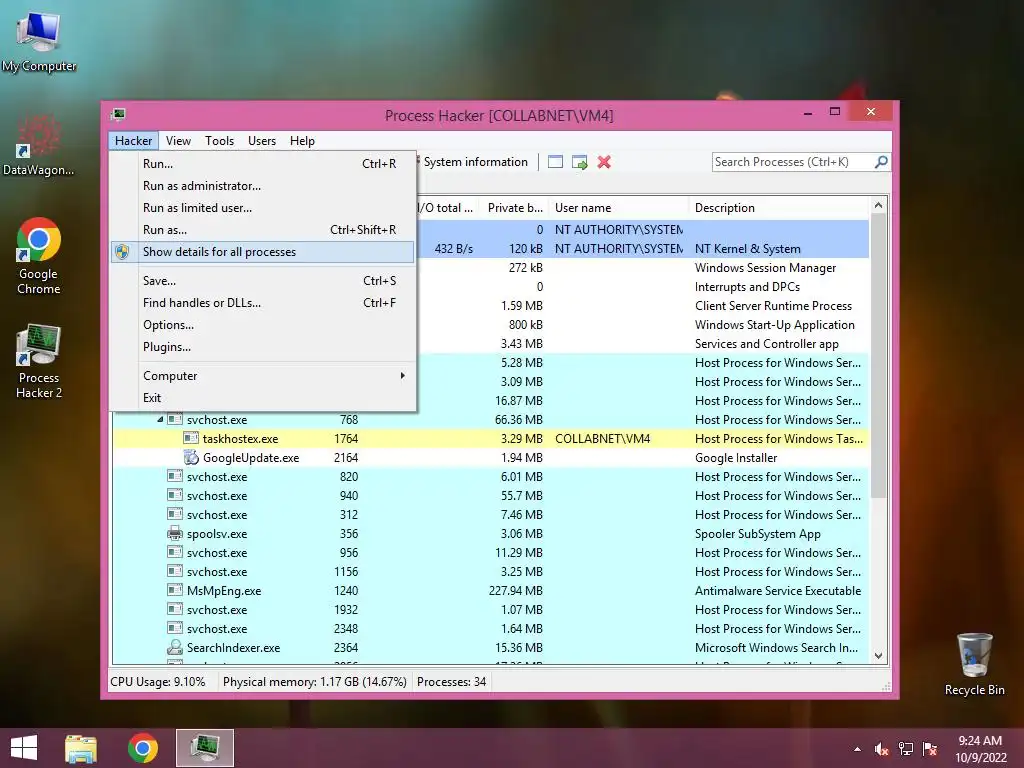Viewport: 1024px width, 768px height.
Task: Choose Exit from the Hacker menu
Action: [263, 398]
